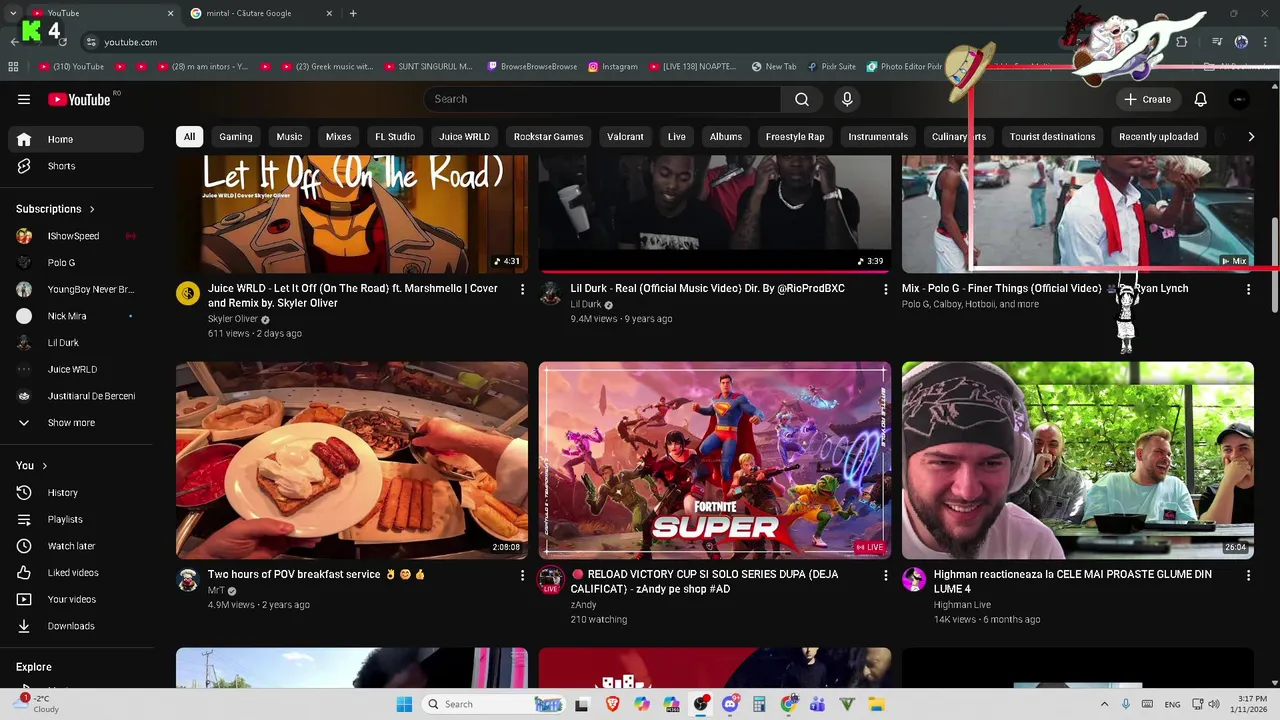Viewport: 1280px width, 720px height.
Task: Open options menu for Highman reactioneaza video
Action: click(x=1248, y=575)
